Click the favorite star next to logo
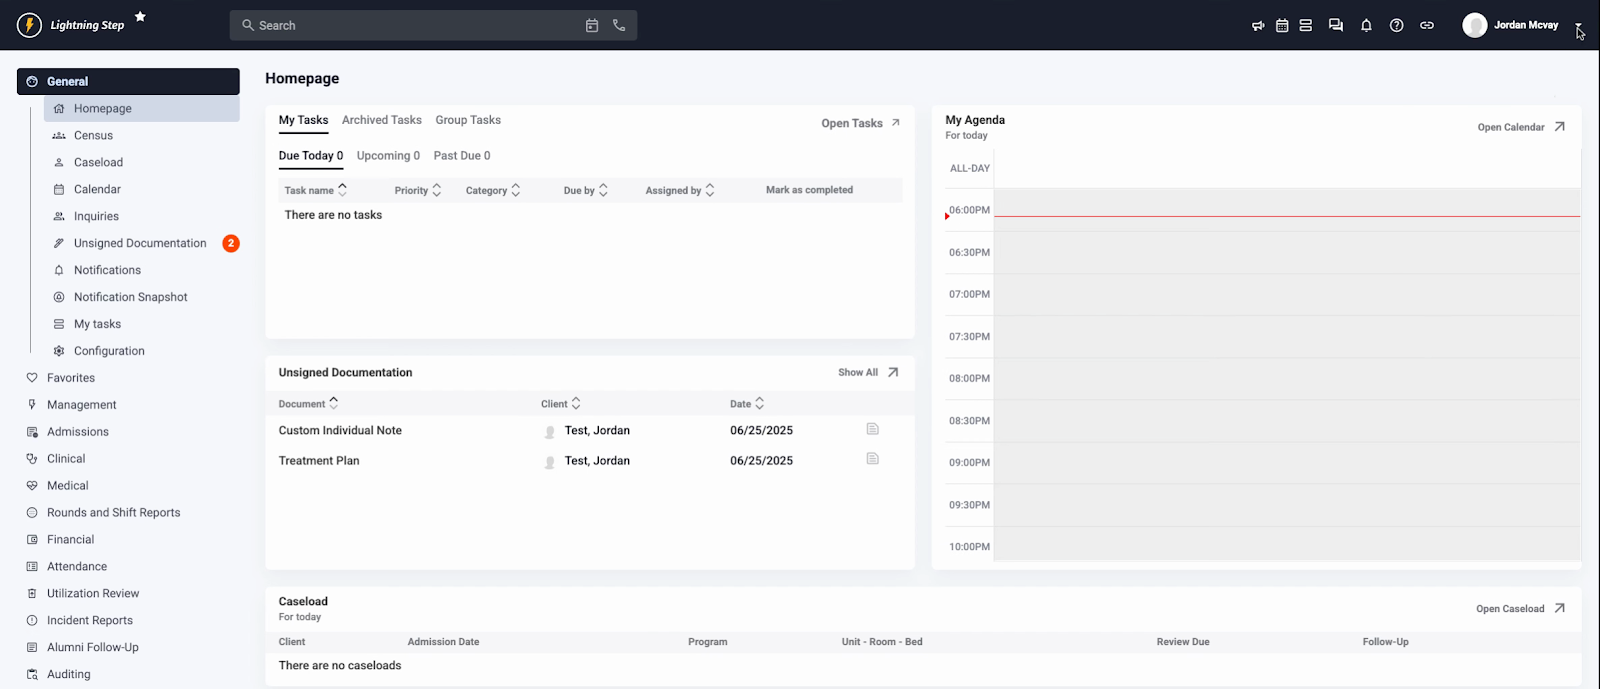The height and width of the screenshot is (689, 1600). (x=140, y=16)
